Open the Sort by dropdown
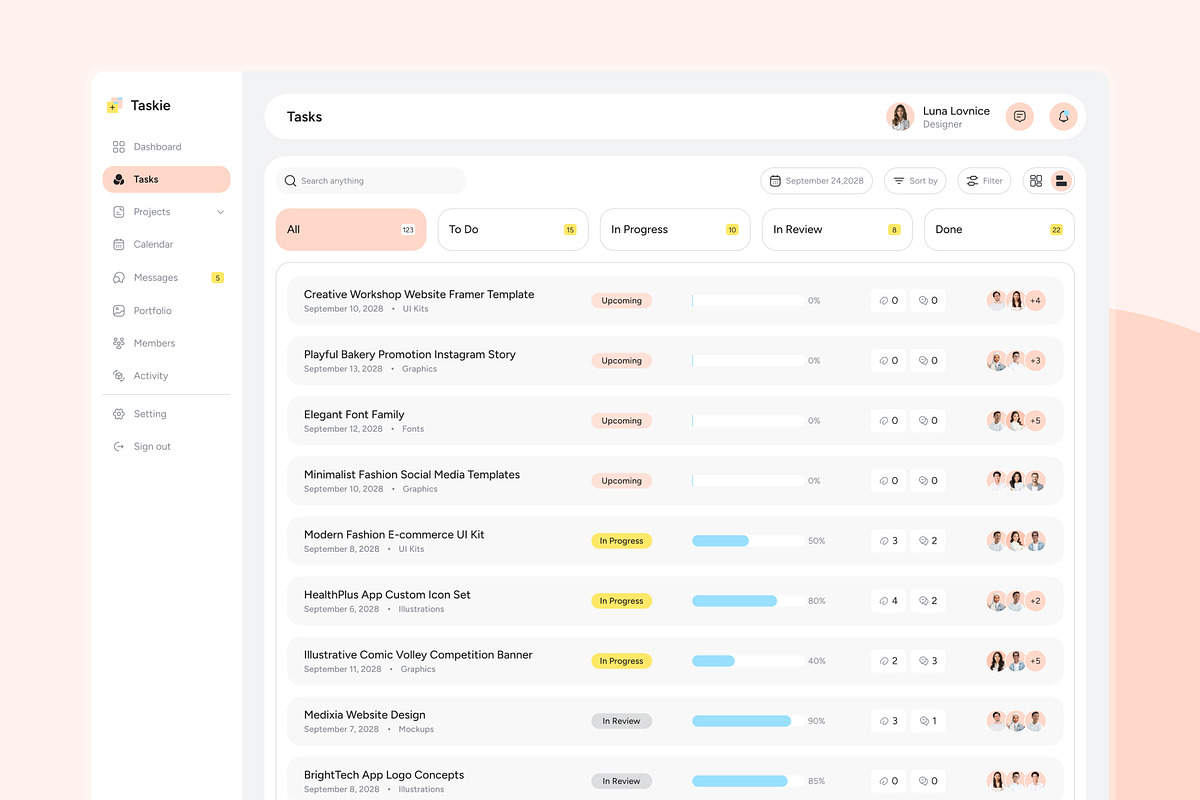 pyautogui.click(x=915, y=181)
